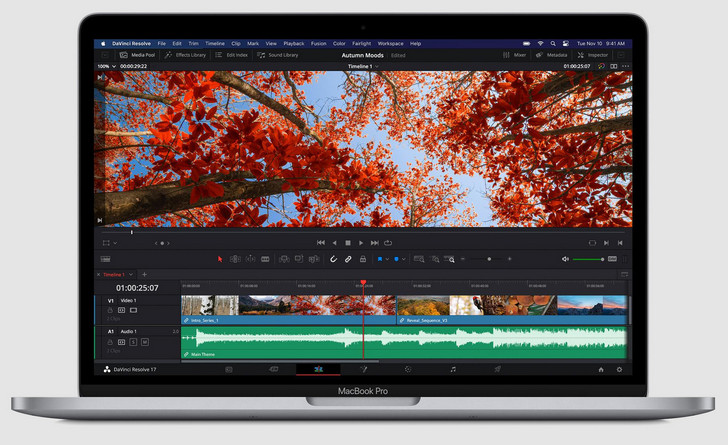The height and width of the screenshot is (445, 728).
Task: Expand the Flag color dropdown arrow
Action: point(387,259)
